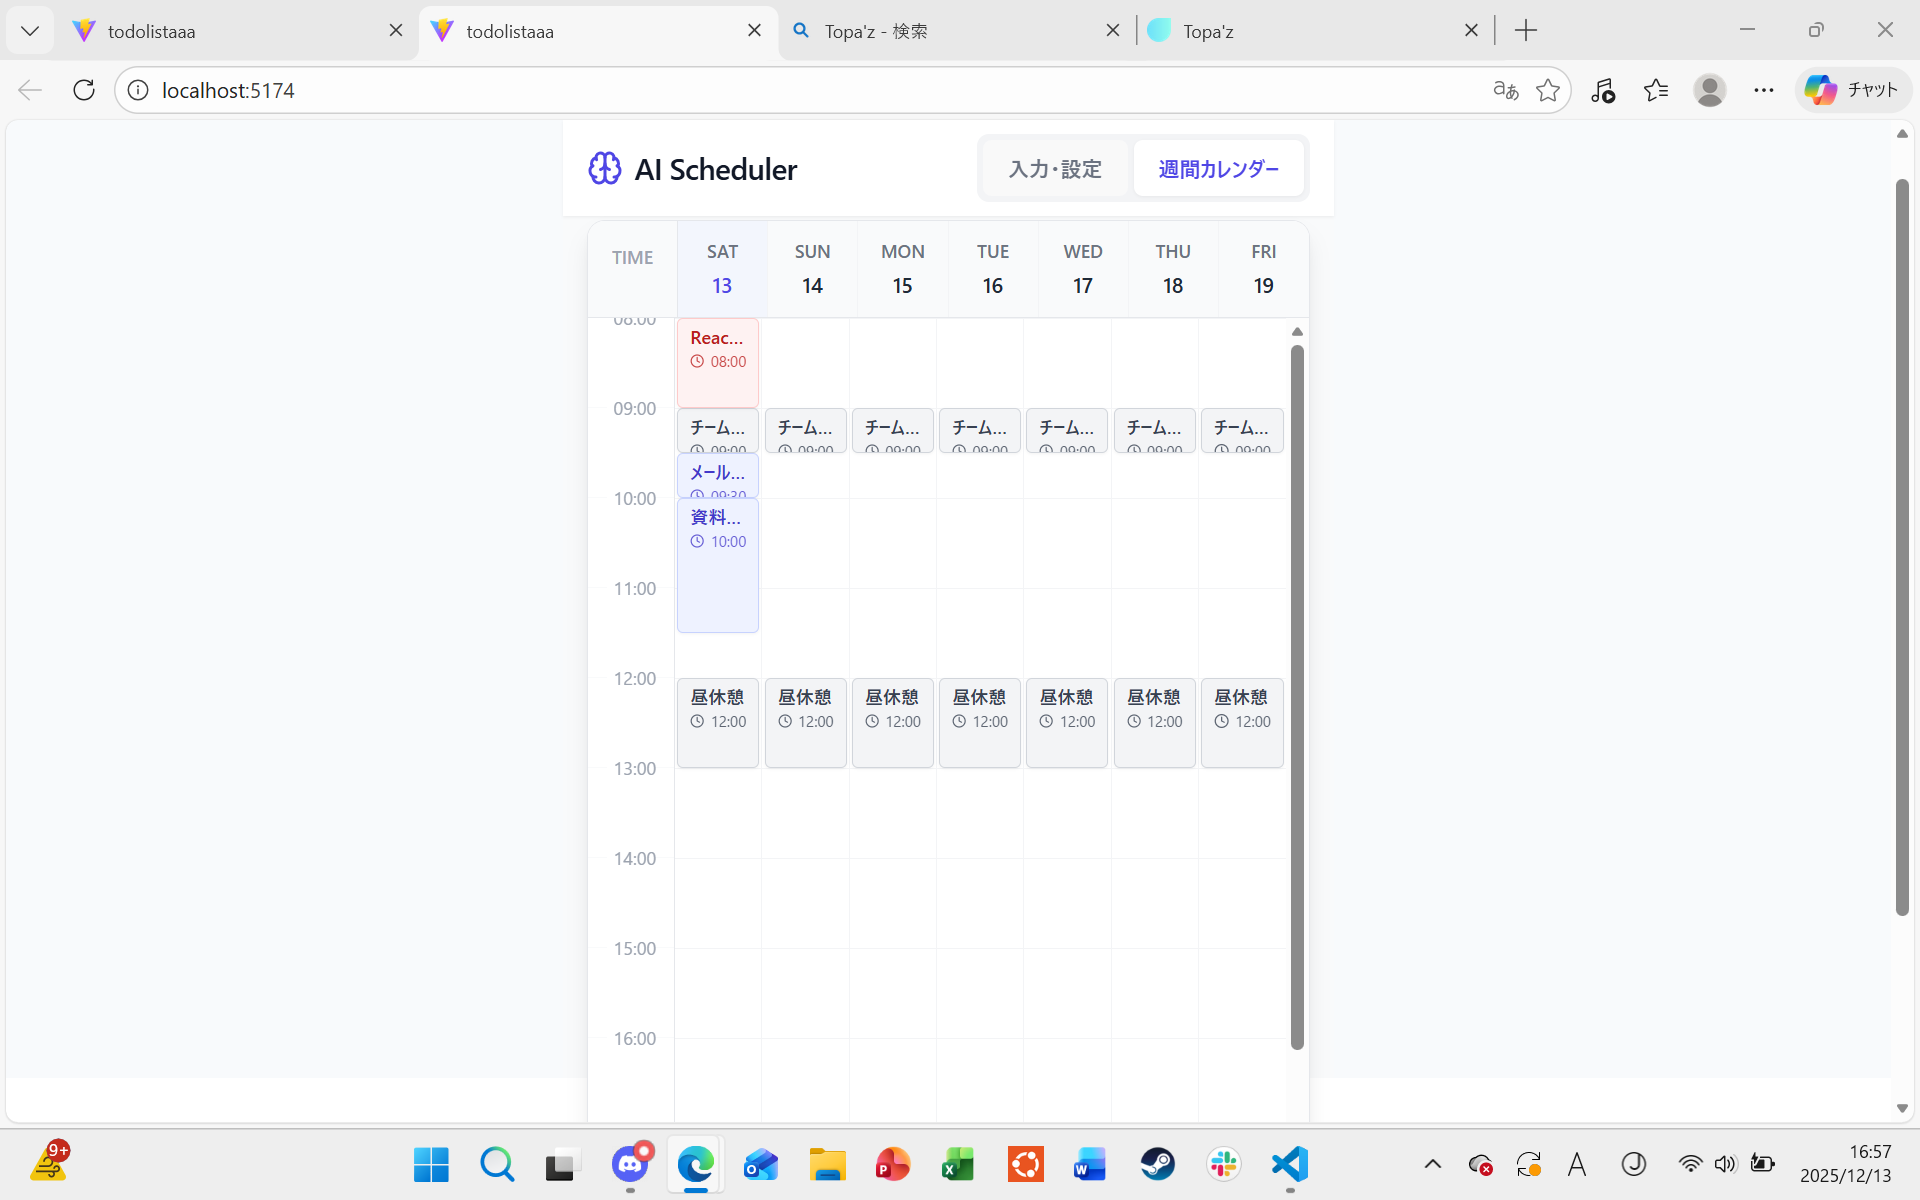The width and height of the screenshot is (1920, 1200).
Task: Open the Saturday 資料 event at 10:00
Action: pyautogui.click(x=718, y=565)
